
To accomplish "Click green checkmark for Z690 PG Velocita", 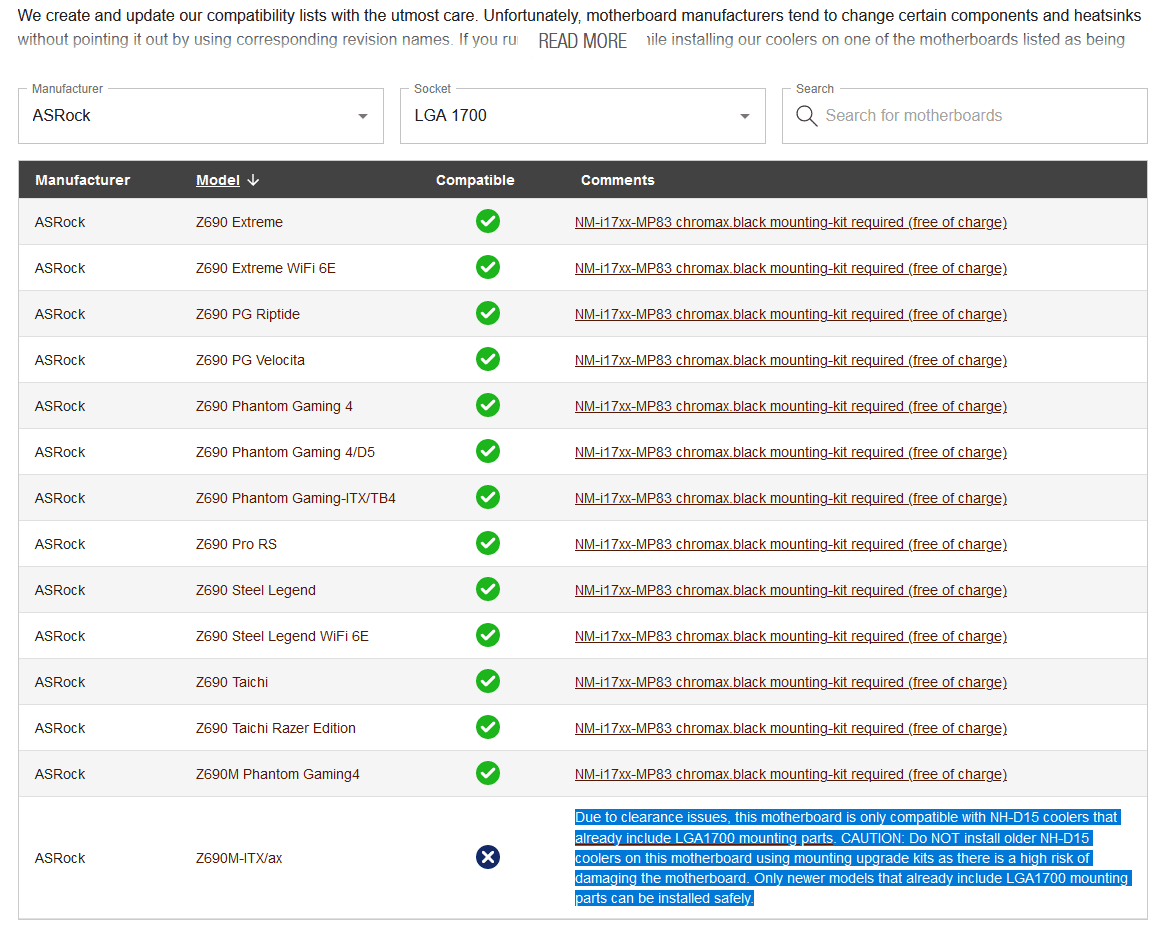I will tap(487, 359).
